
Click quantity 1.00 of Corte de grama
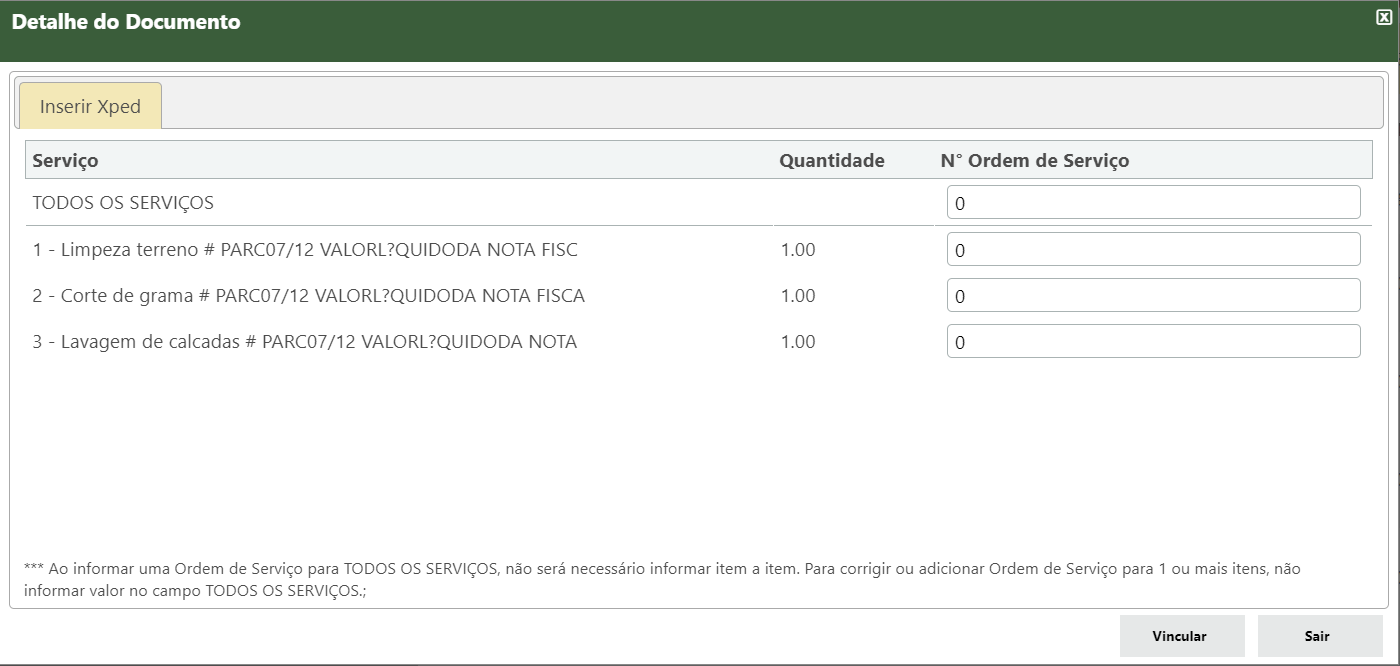click(798, 296)
